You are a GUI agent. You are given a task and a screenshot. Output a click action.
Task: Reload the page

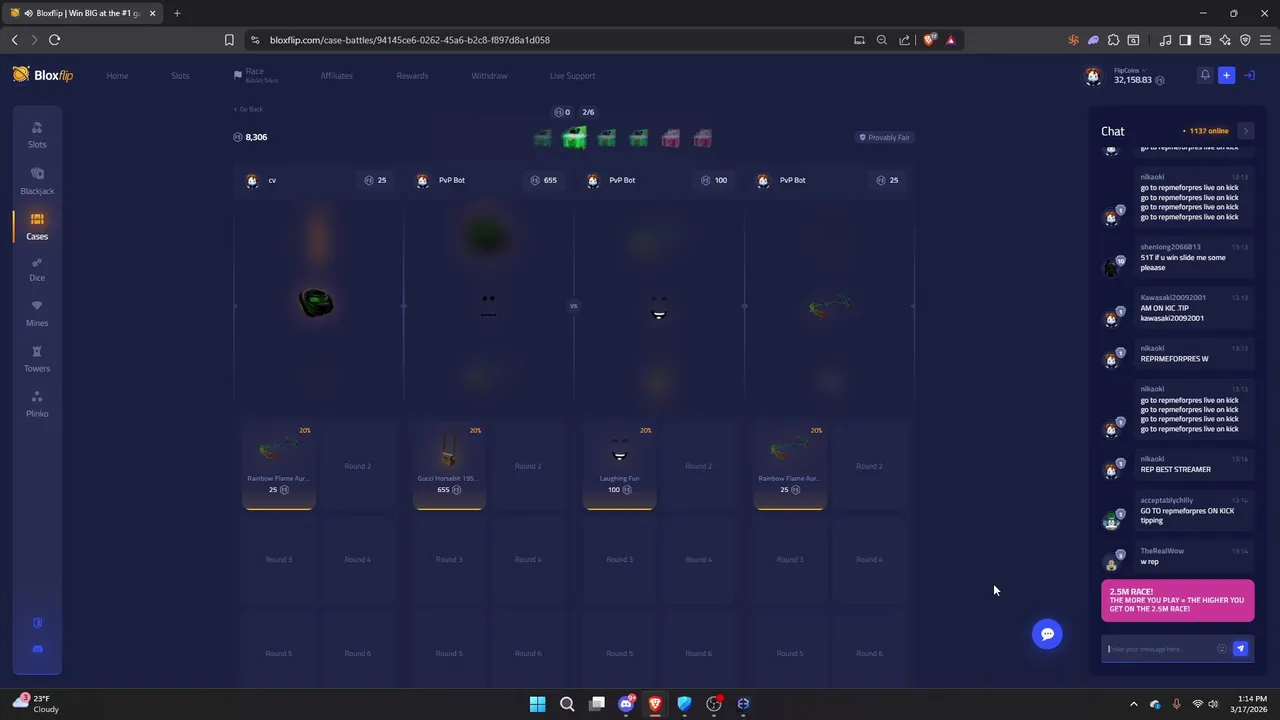click(x=54, y=40)
